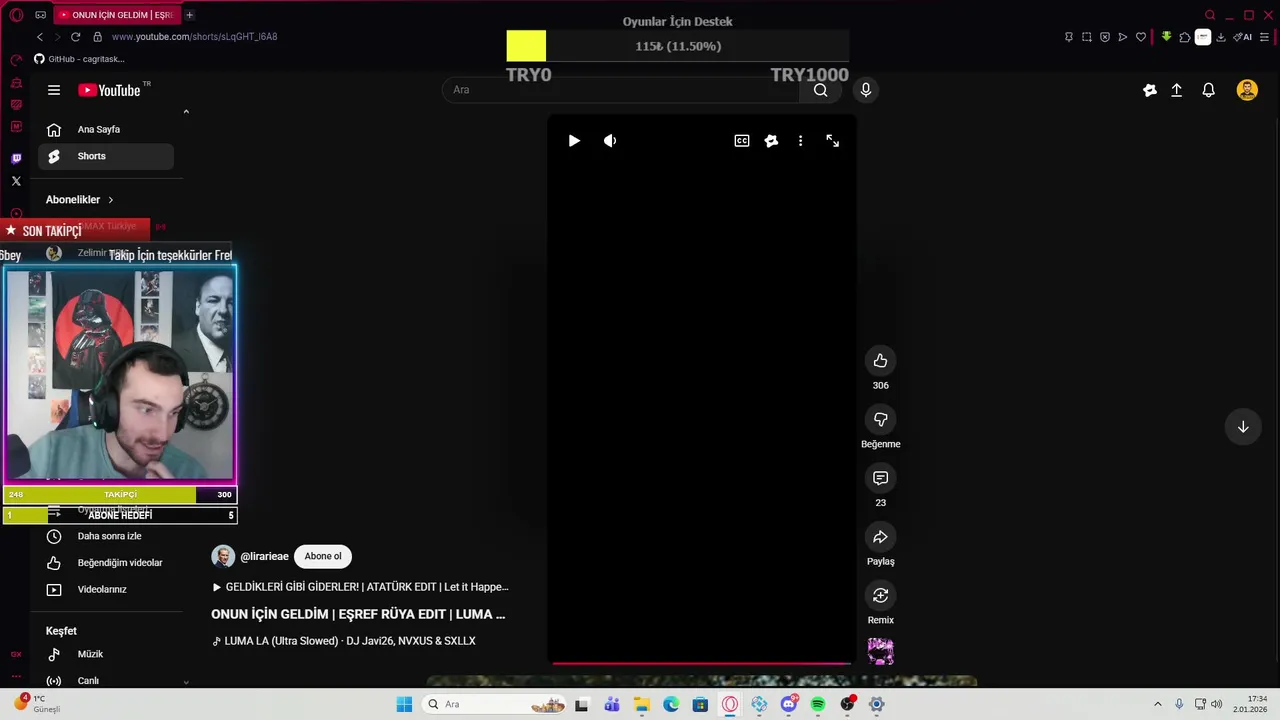Click the streamer webcam overlay
The height and width of the screenshot is (720, 1280).
[x=120, y=374]
